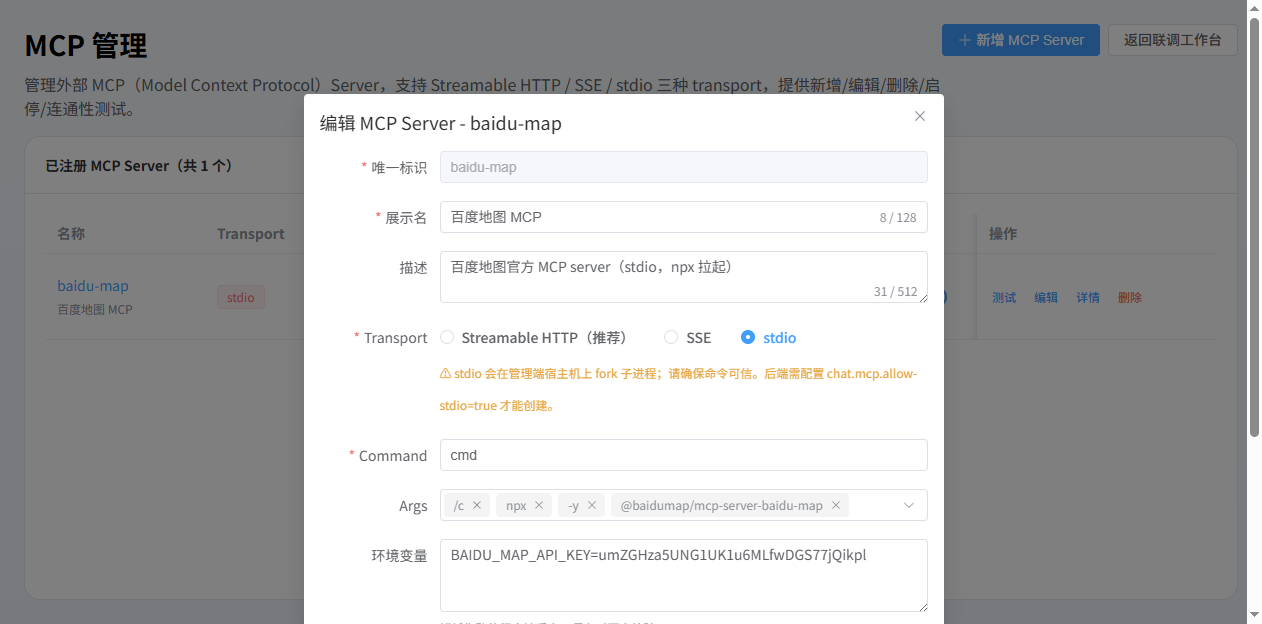
Task: Click the @baidumap/mcp-server-baidu-map tag text
Action: [721, 505]
